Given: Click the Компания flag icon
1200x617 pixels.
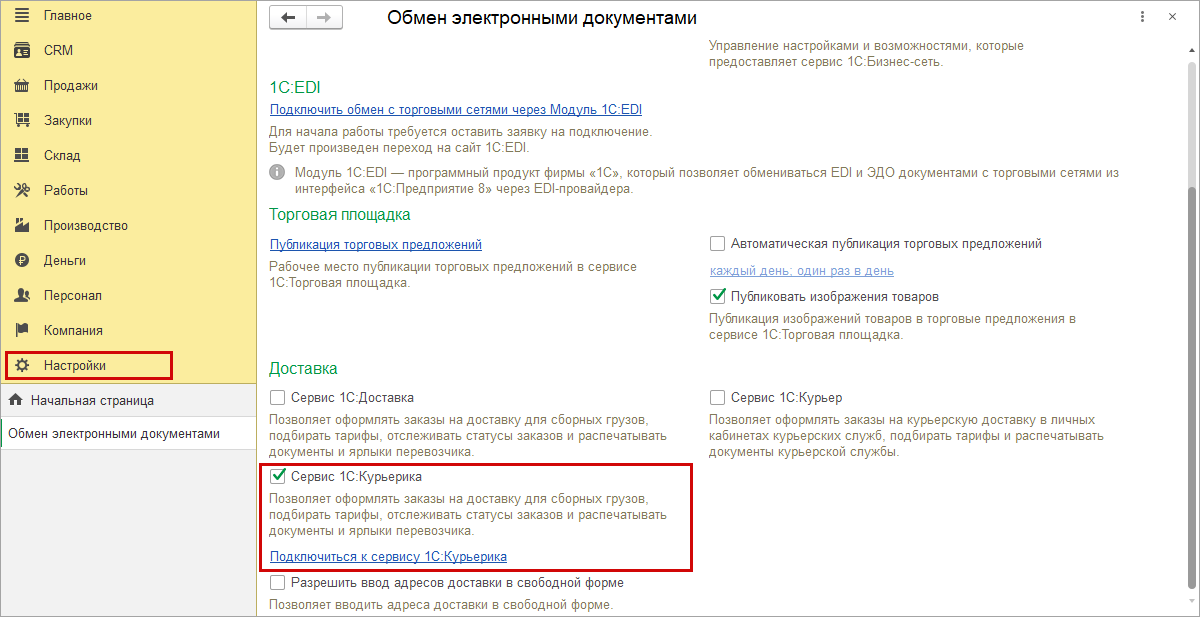Looking at the screenshot, I should (22, 330).
